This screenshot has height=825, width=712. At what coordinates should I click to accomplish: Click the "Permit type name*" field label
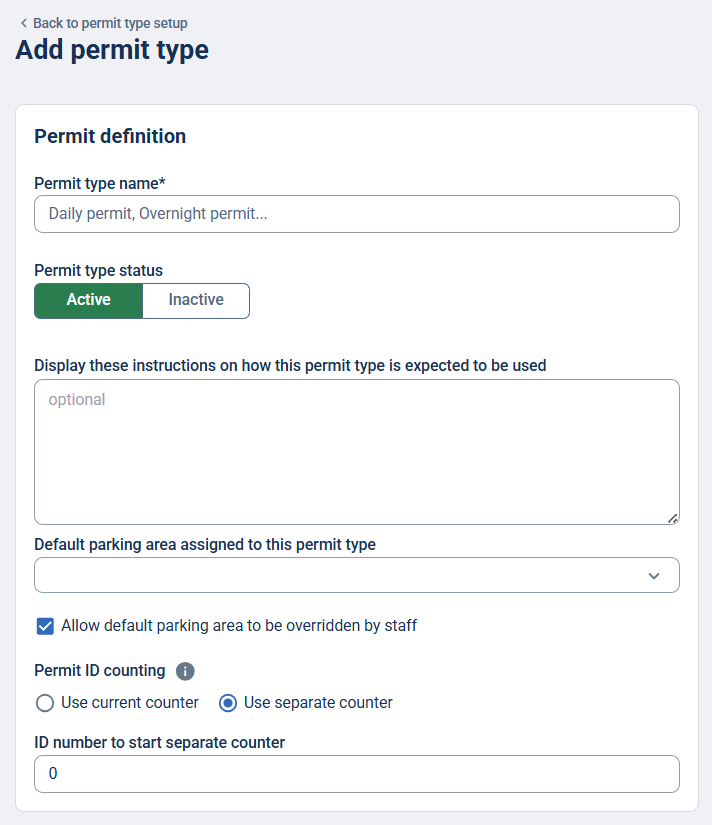click(99, 183)
